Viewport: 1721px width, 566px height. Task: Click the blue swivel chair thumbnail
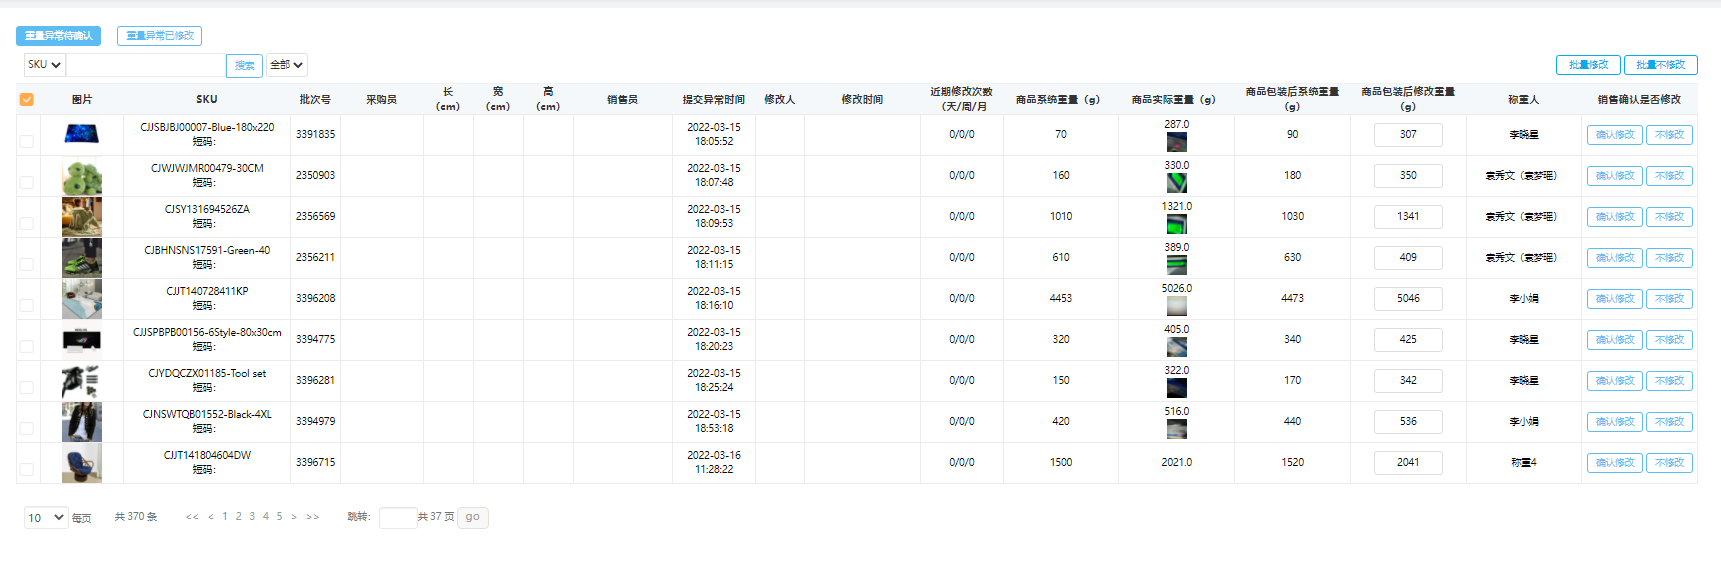pyautogui.click(x=81, y=464)
